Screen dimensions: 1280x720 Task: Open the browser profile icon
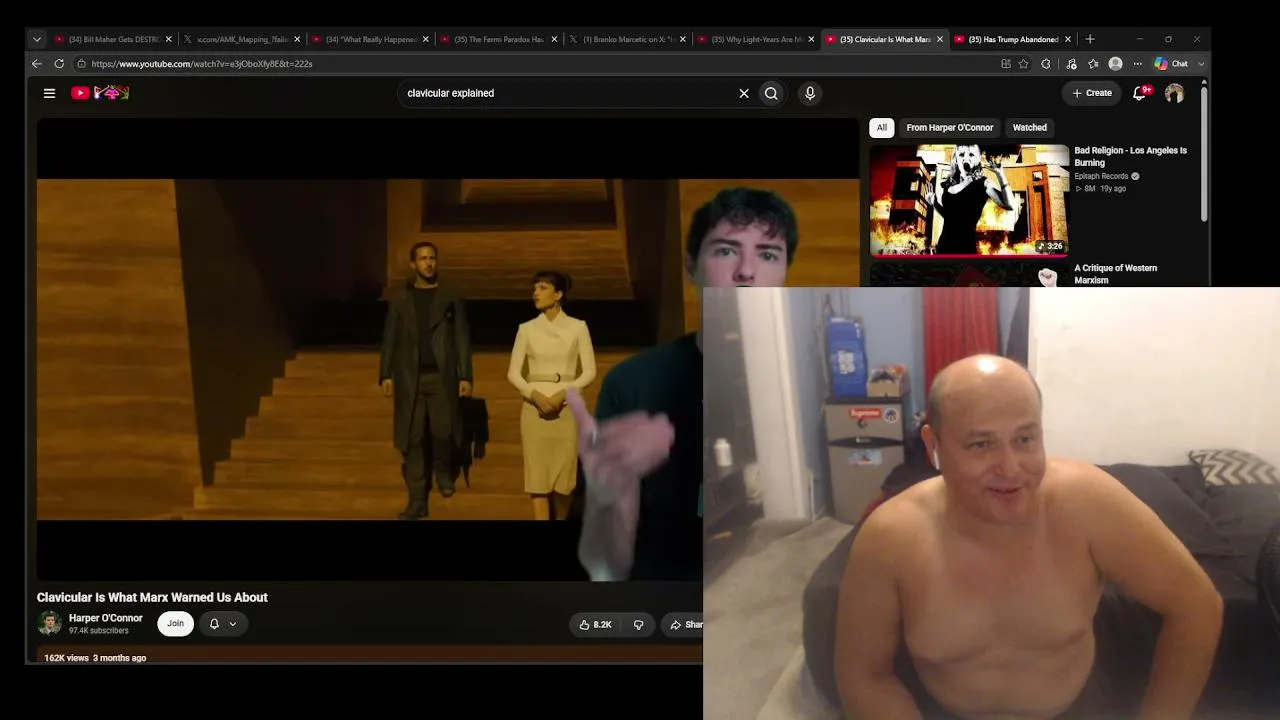pyautogui.click(x=1115, y=64)
